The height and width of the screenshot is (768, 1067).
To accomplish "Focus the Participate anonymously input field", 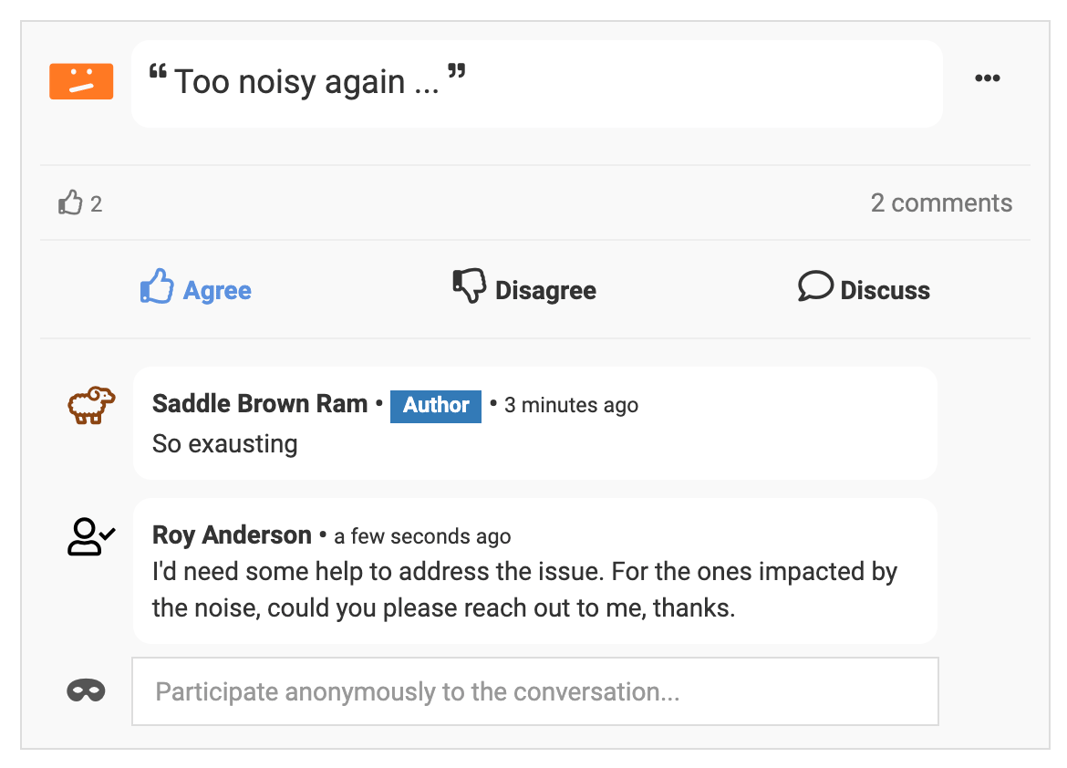I will click(535, 691).
